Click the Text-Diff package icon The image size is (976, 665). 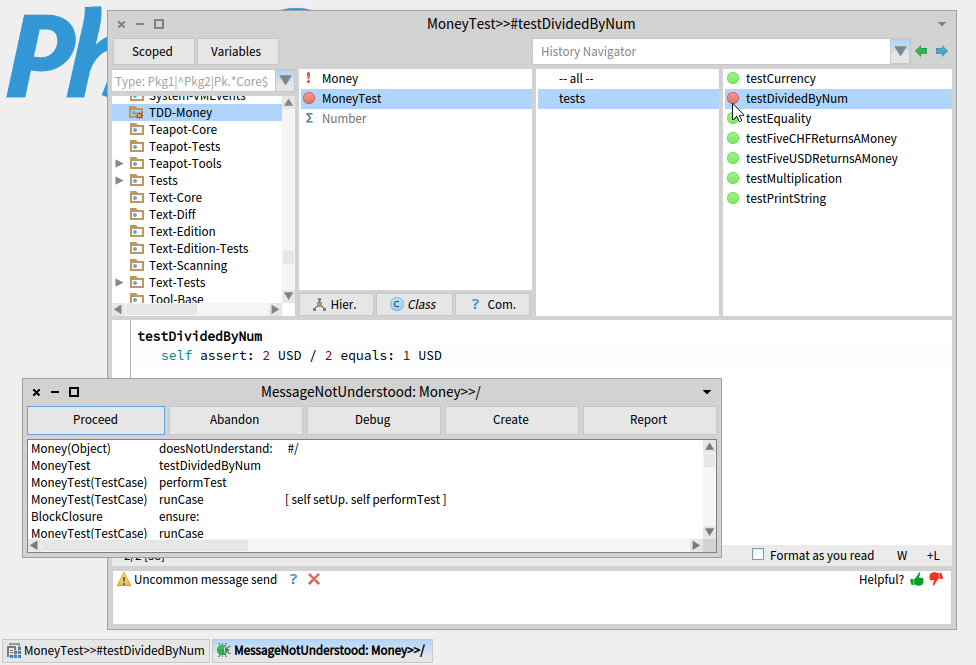[136, 214]
